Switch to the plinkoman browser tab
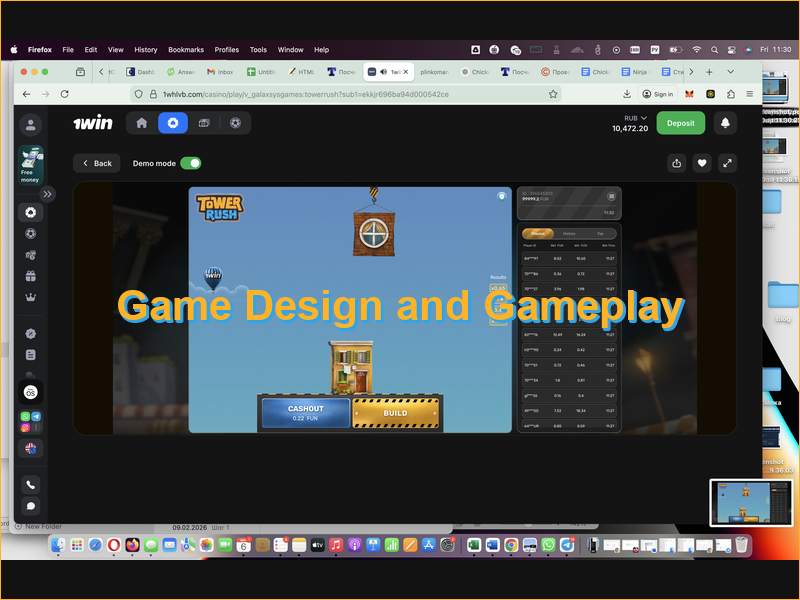 pos(432,72)
